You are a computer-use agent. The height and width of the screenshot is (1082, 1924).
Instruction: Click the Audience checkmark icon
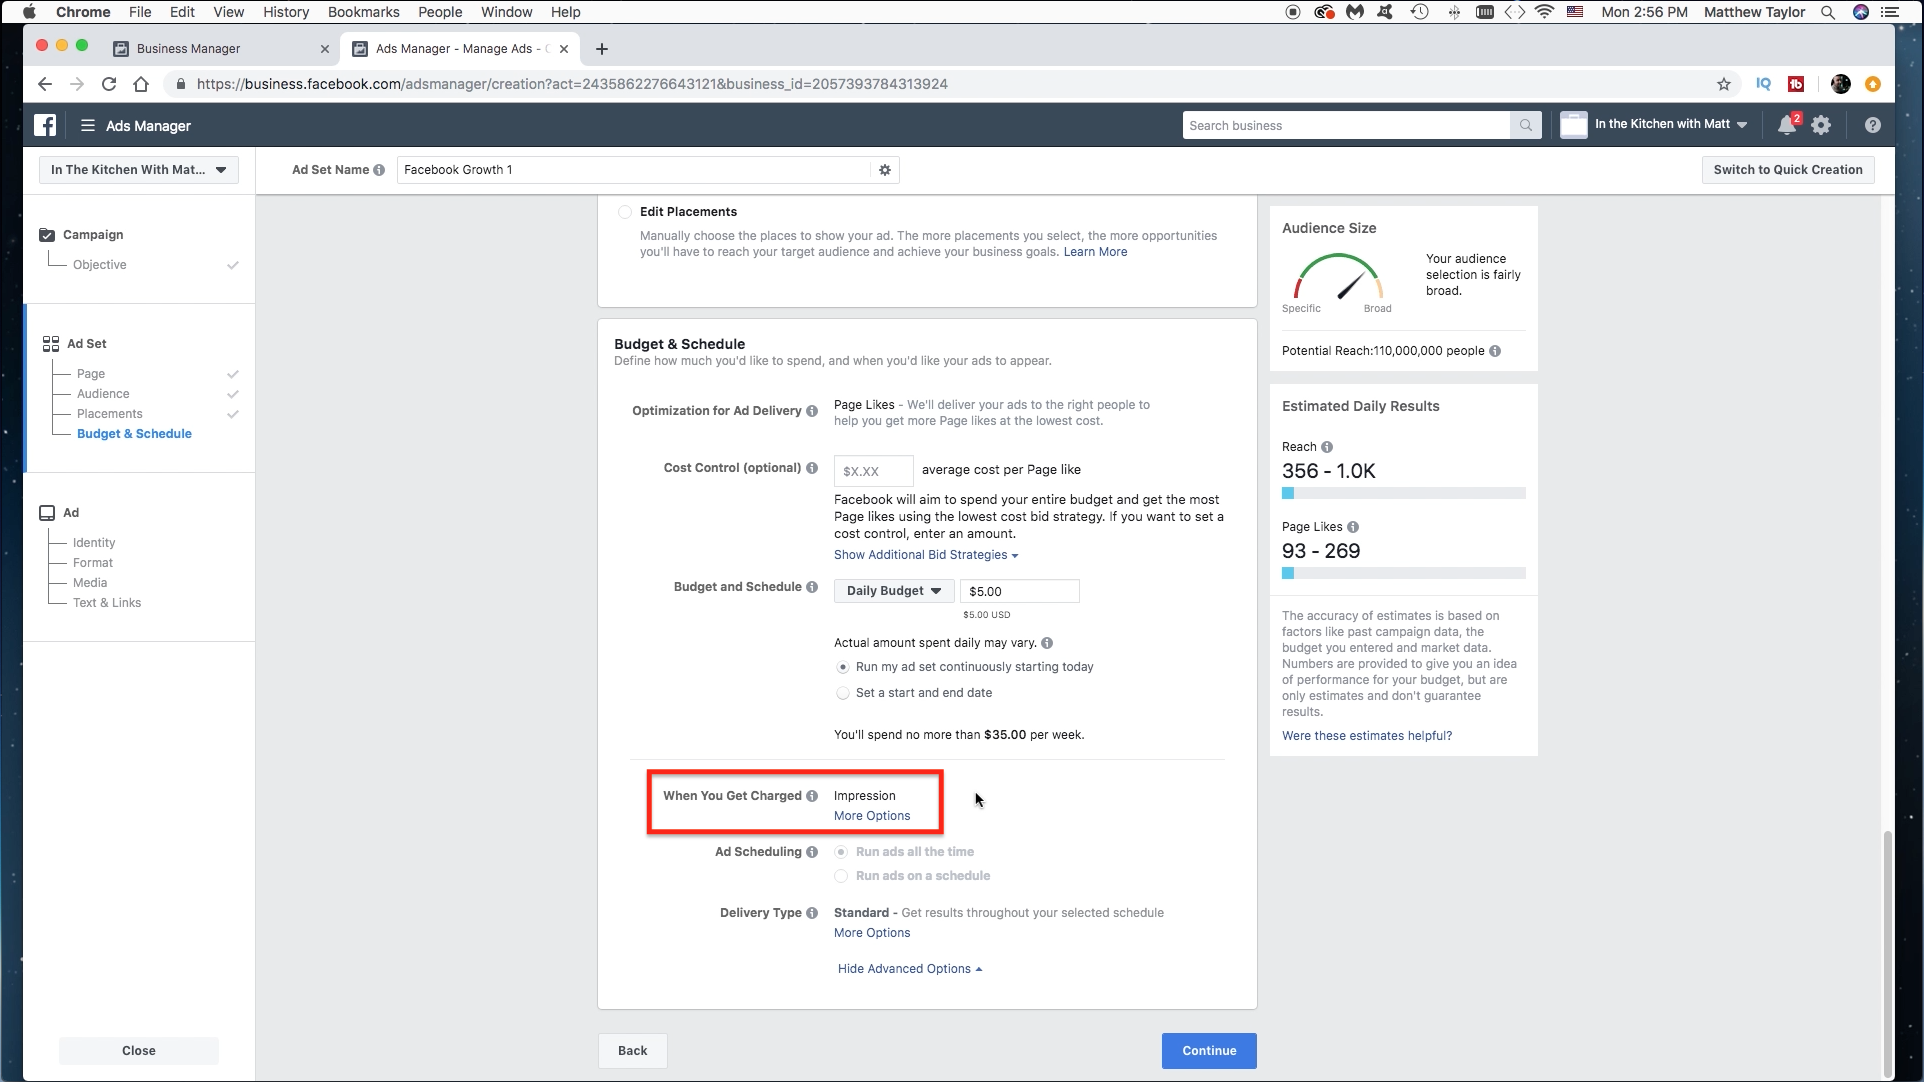pos(233,394)
